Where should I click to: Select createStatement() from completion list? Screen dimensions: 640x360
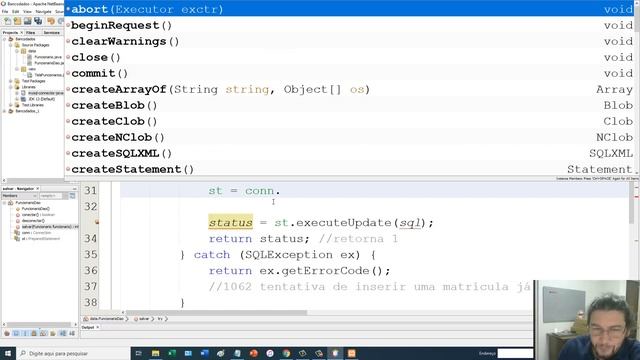[x=349, y=169]
